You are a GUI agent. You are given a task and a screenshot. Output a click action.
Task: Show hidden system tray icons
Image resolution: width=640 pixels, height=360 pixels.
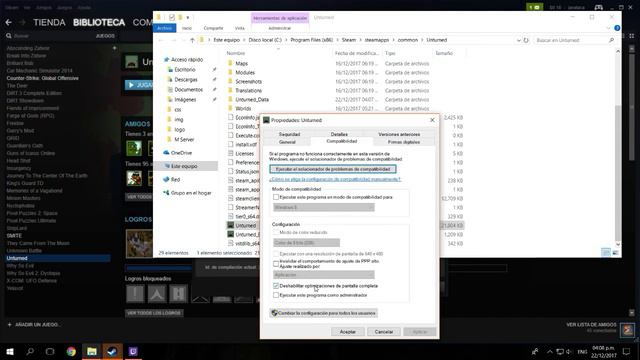[x=550, y=351]
